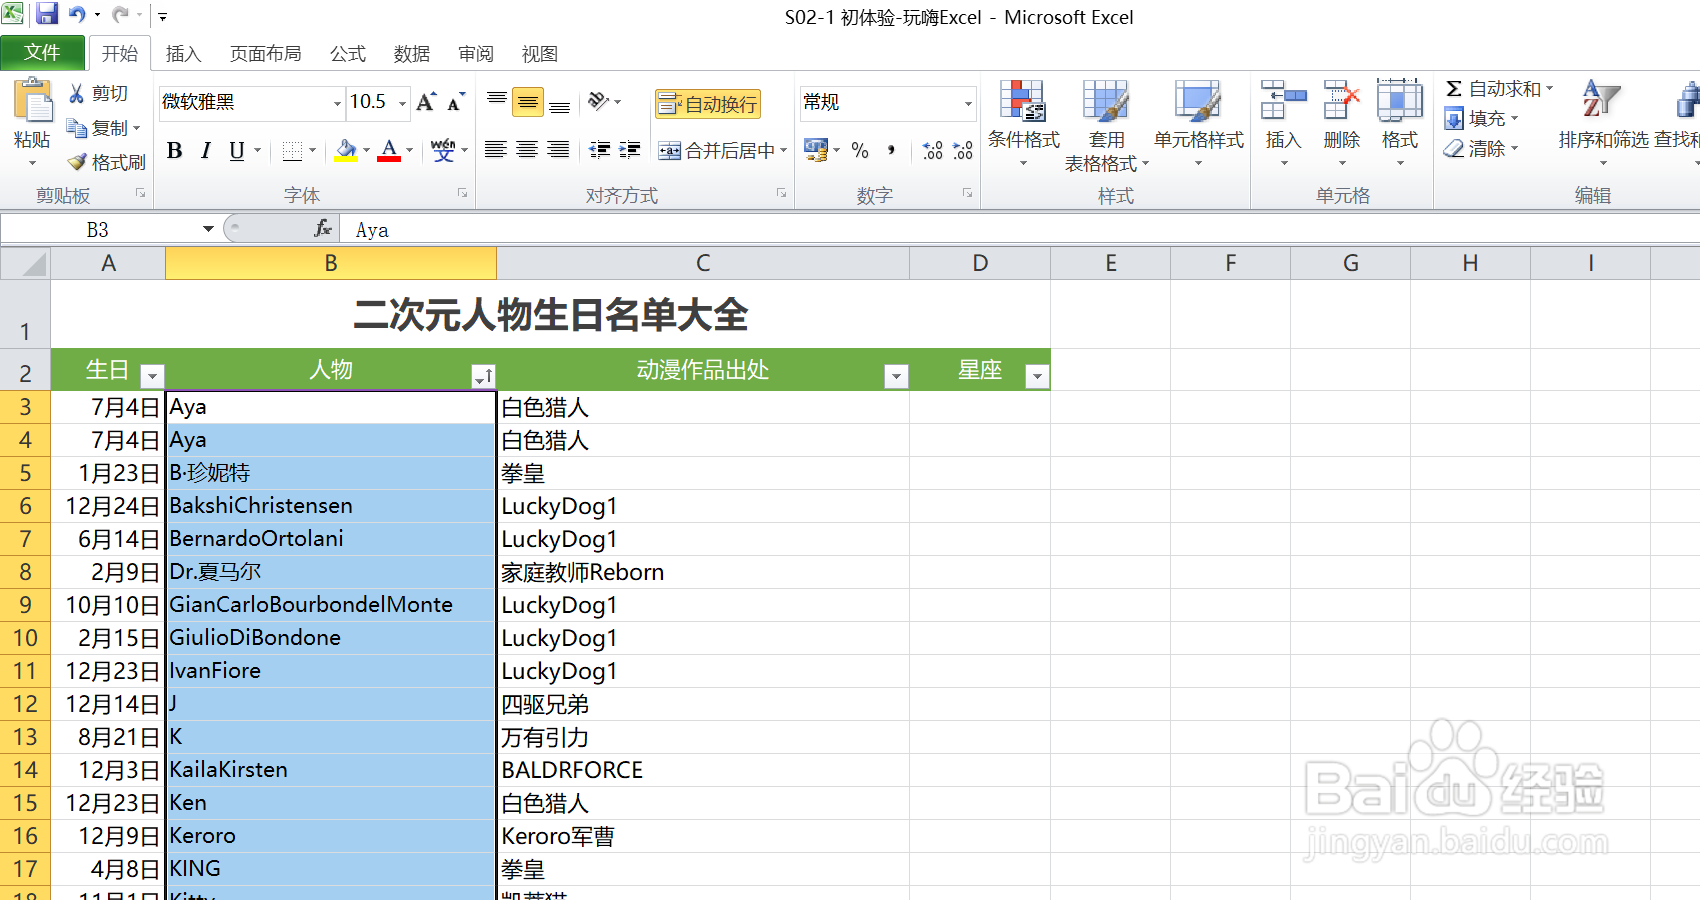
Task: Switch to the 插入 tab
Action: coord(183,54)
